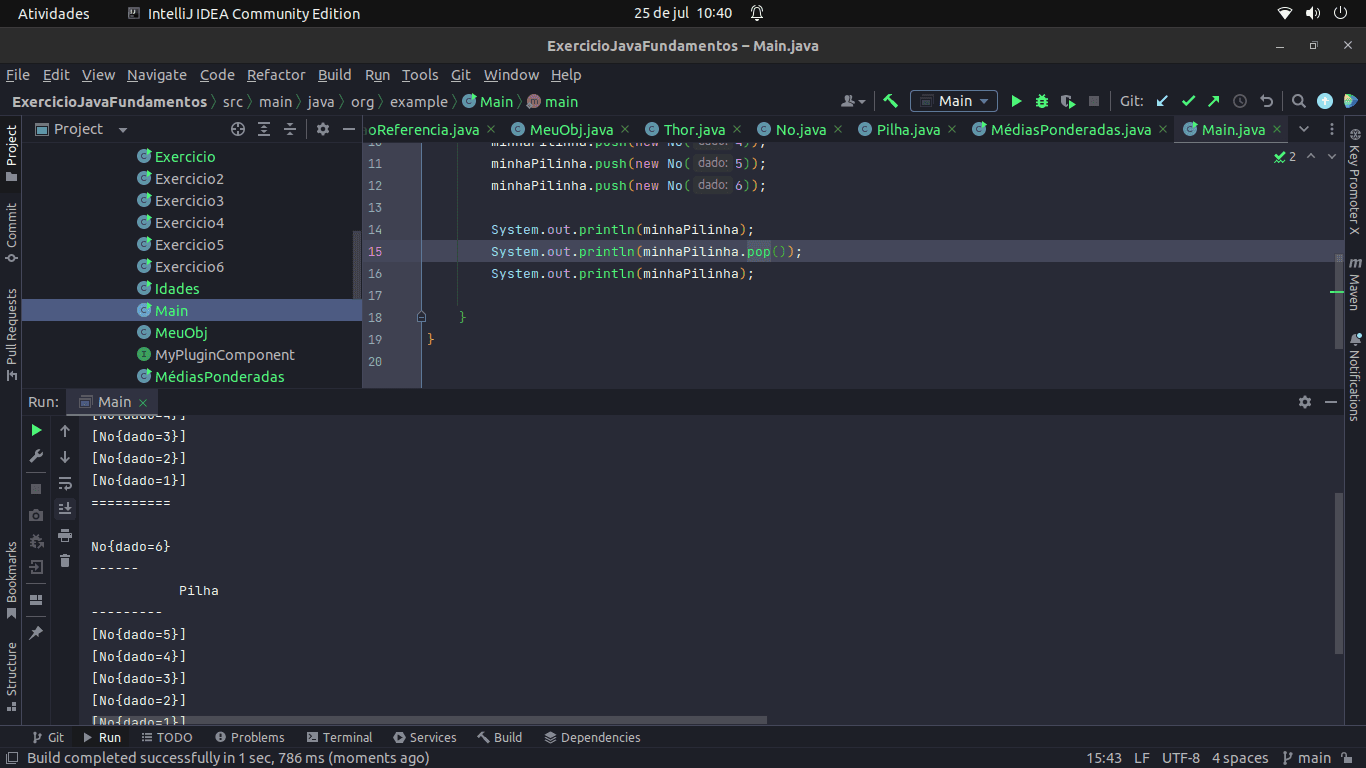Open the Main run configuration dropdown
Viewport: 1366px width, 768px height.
(x=954, y=101)
